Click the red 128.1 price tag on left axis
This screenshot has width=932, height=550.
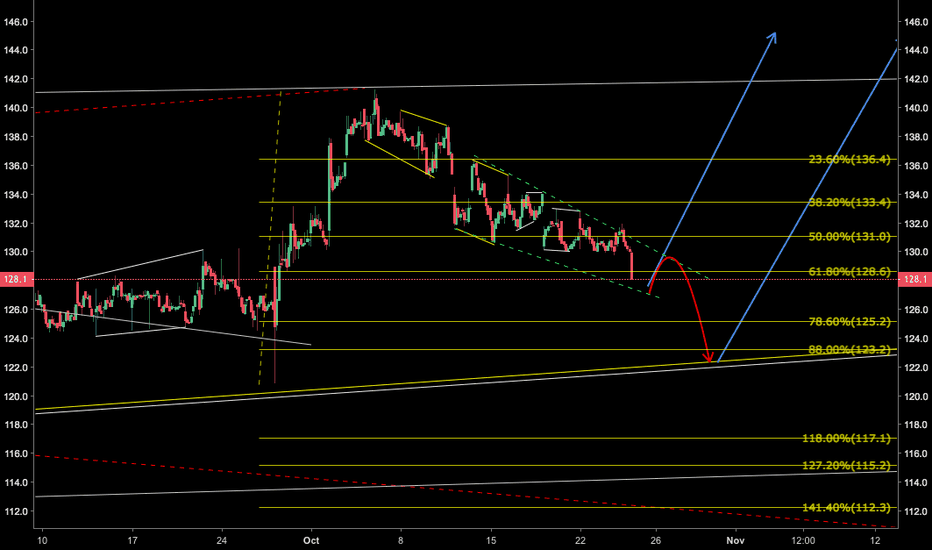[x=17, y=279]
